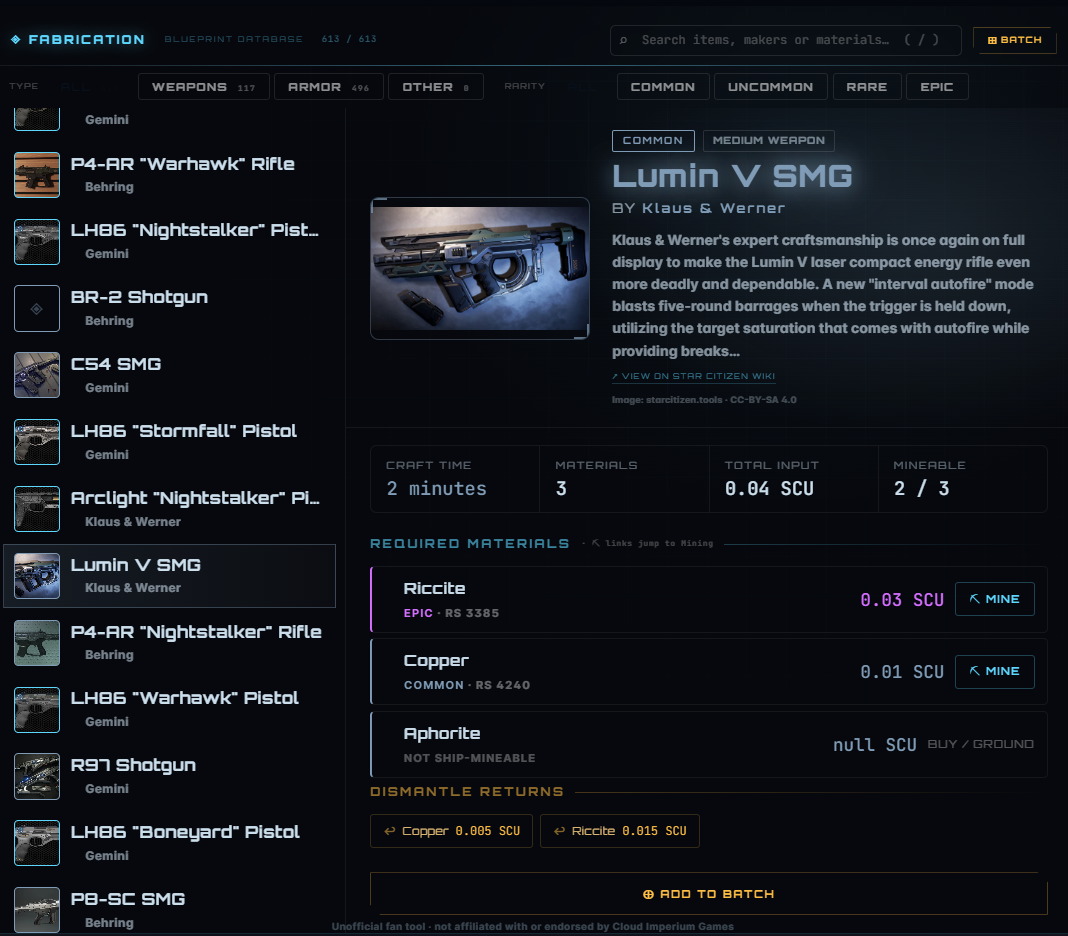Image resolution: width=1068 pixels, height=936 pixels.
Task: Click the Riccite material name
Action: click(434, 589)
